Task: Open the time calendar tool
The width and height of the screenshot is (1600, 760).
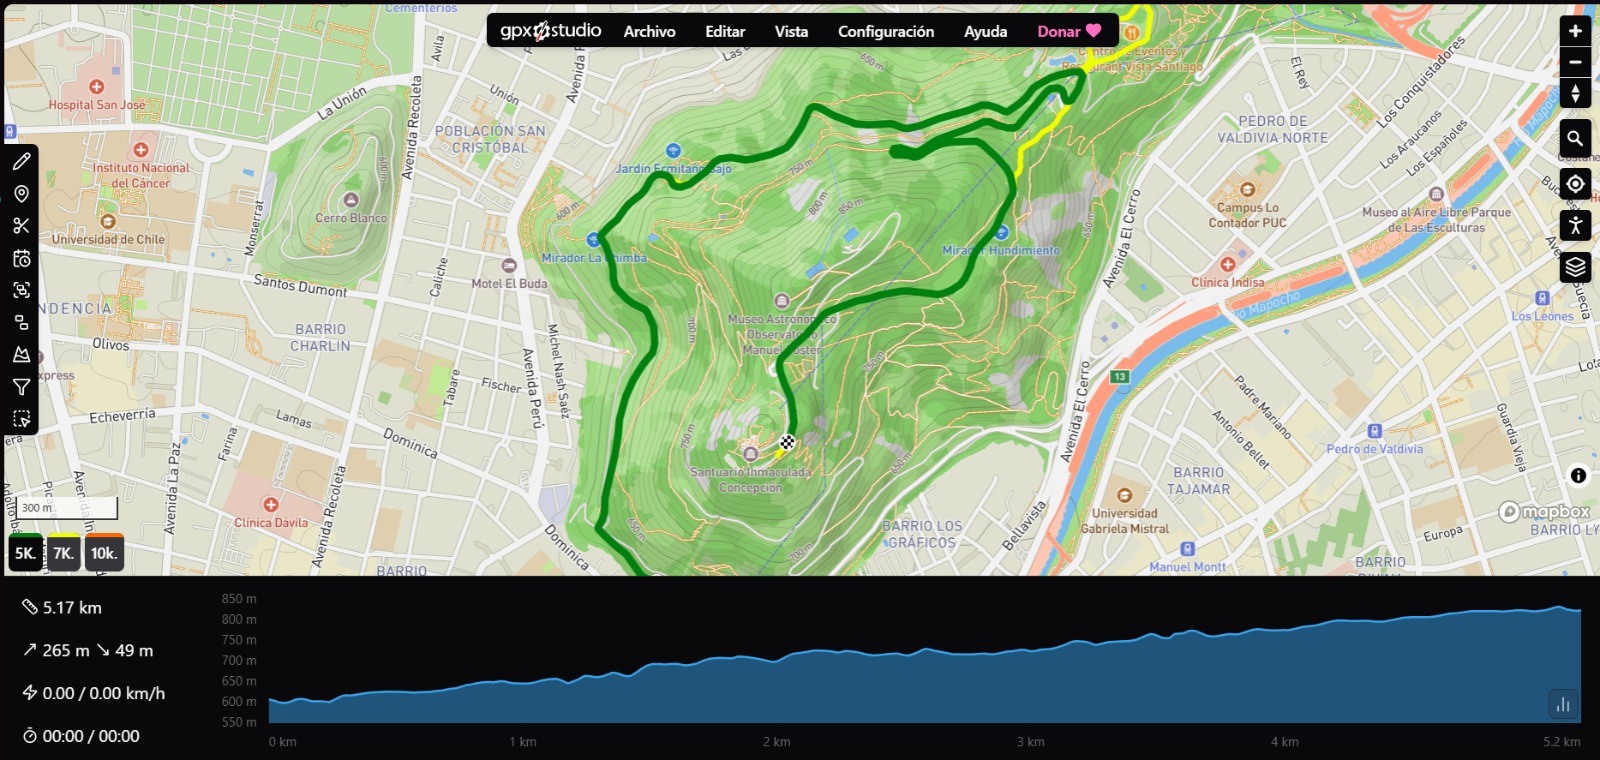Action: tap(21, 258)
